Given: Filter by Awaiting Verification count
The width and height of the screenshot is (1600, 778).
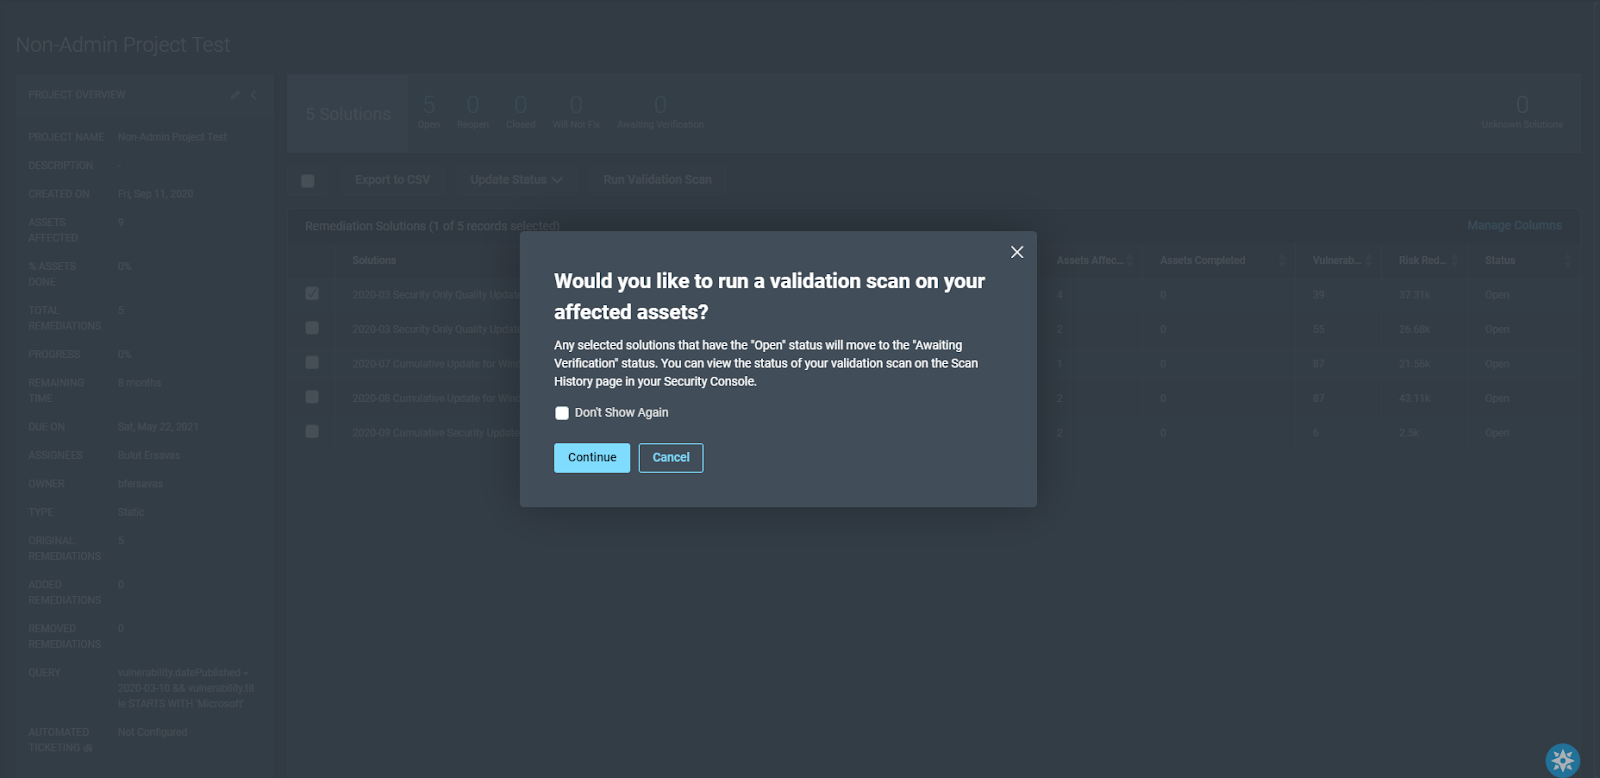Looking at the screenshot, I should [660, 112].
